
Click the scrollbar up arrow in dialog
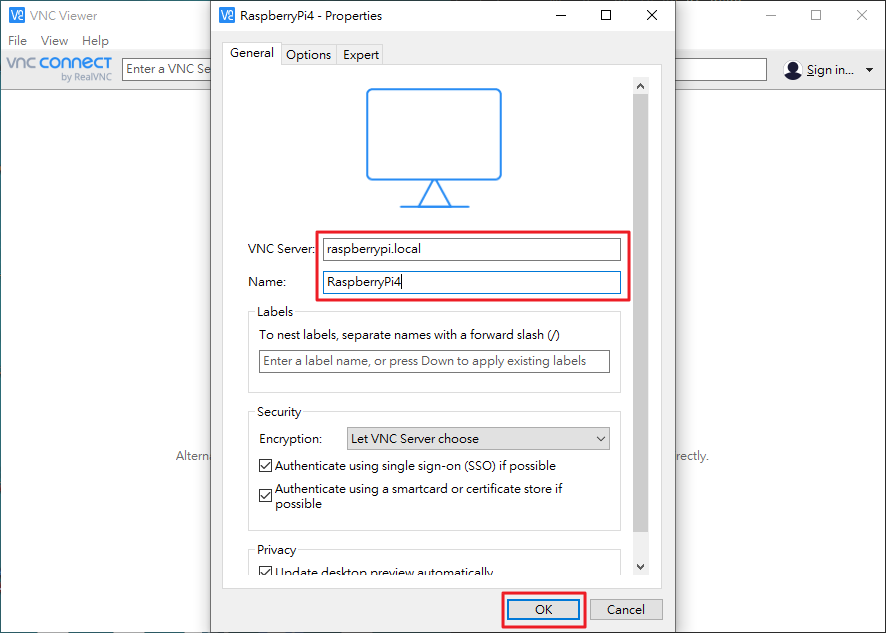click(x=640, y=86)
